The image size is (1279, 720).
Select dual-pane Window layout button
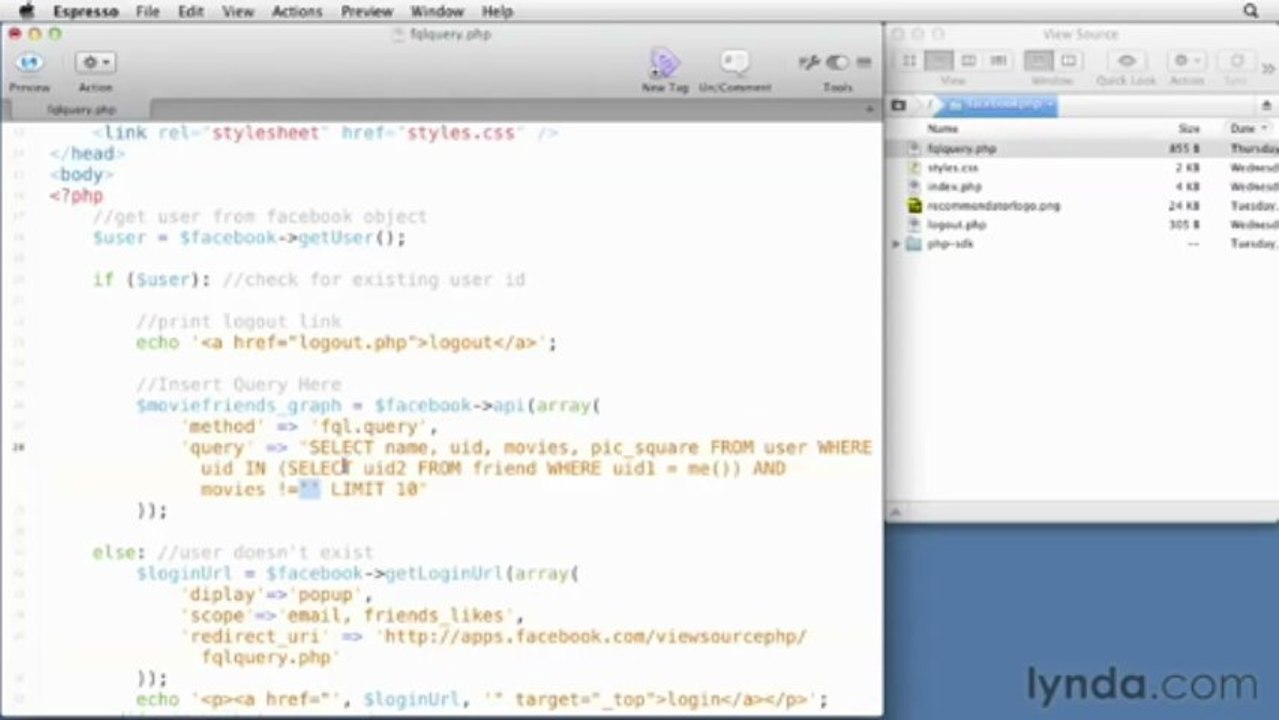coord(1067,61)
